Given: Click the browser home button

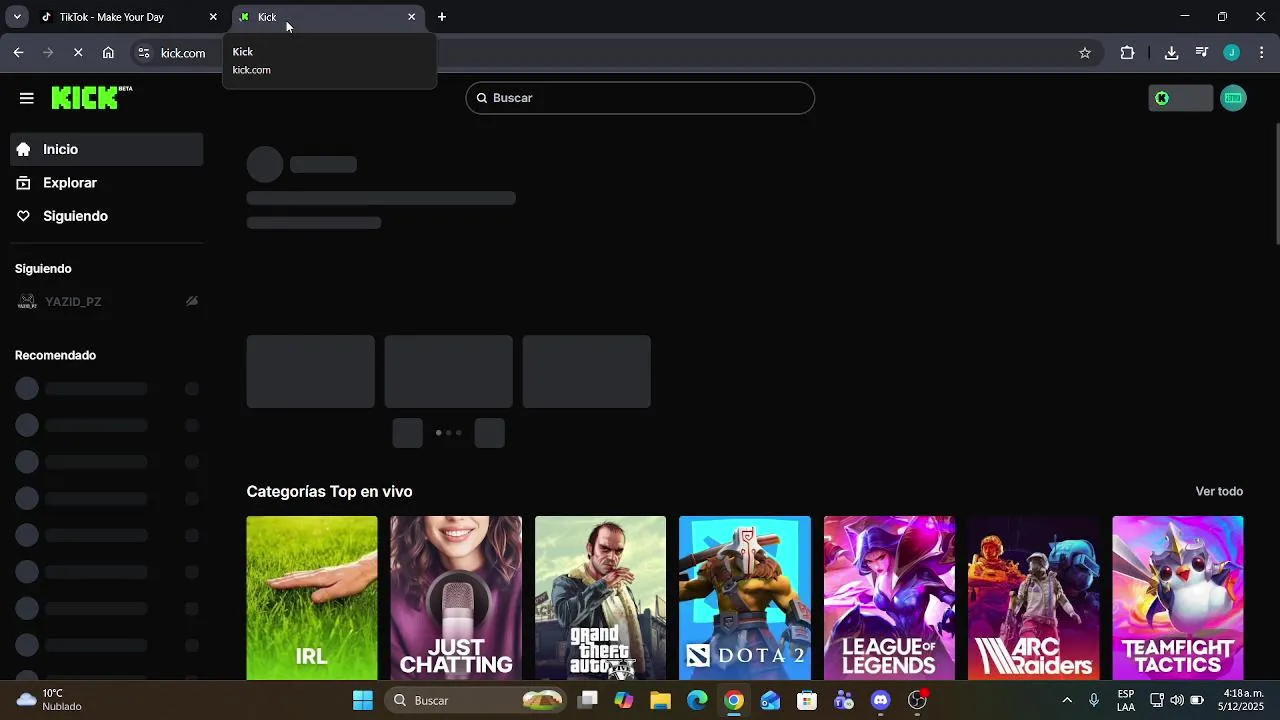Looking at the screenshot, I should click(108, 53).
